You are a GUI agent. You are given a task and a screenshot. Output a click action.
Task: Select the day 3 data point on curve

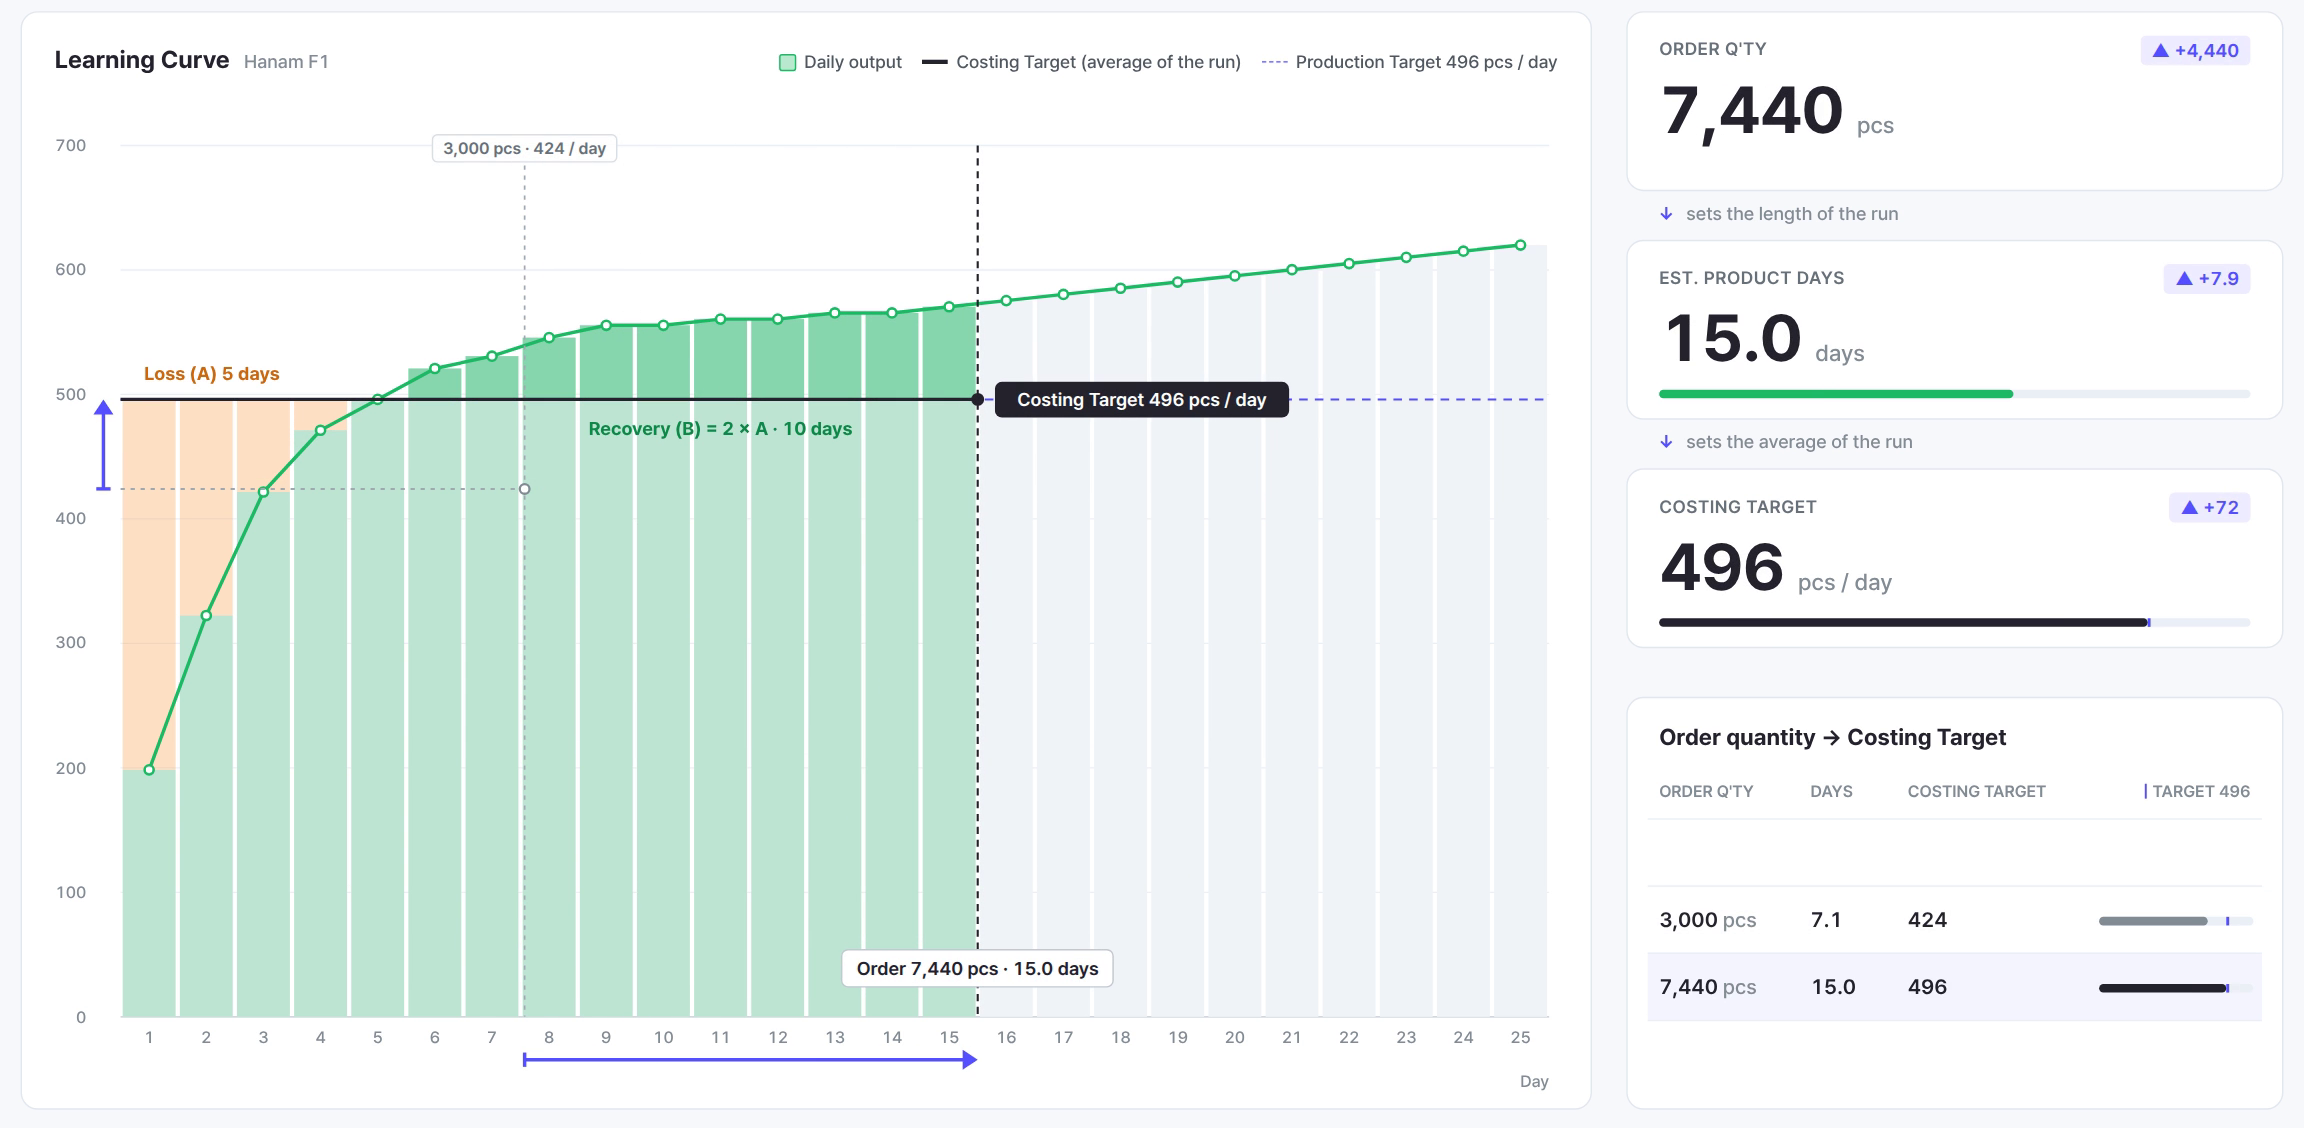tap(263, 492)
